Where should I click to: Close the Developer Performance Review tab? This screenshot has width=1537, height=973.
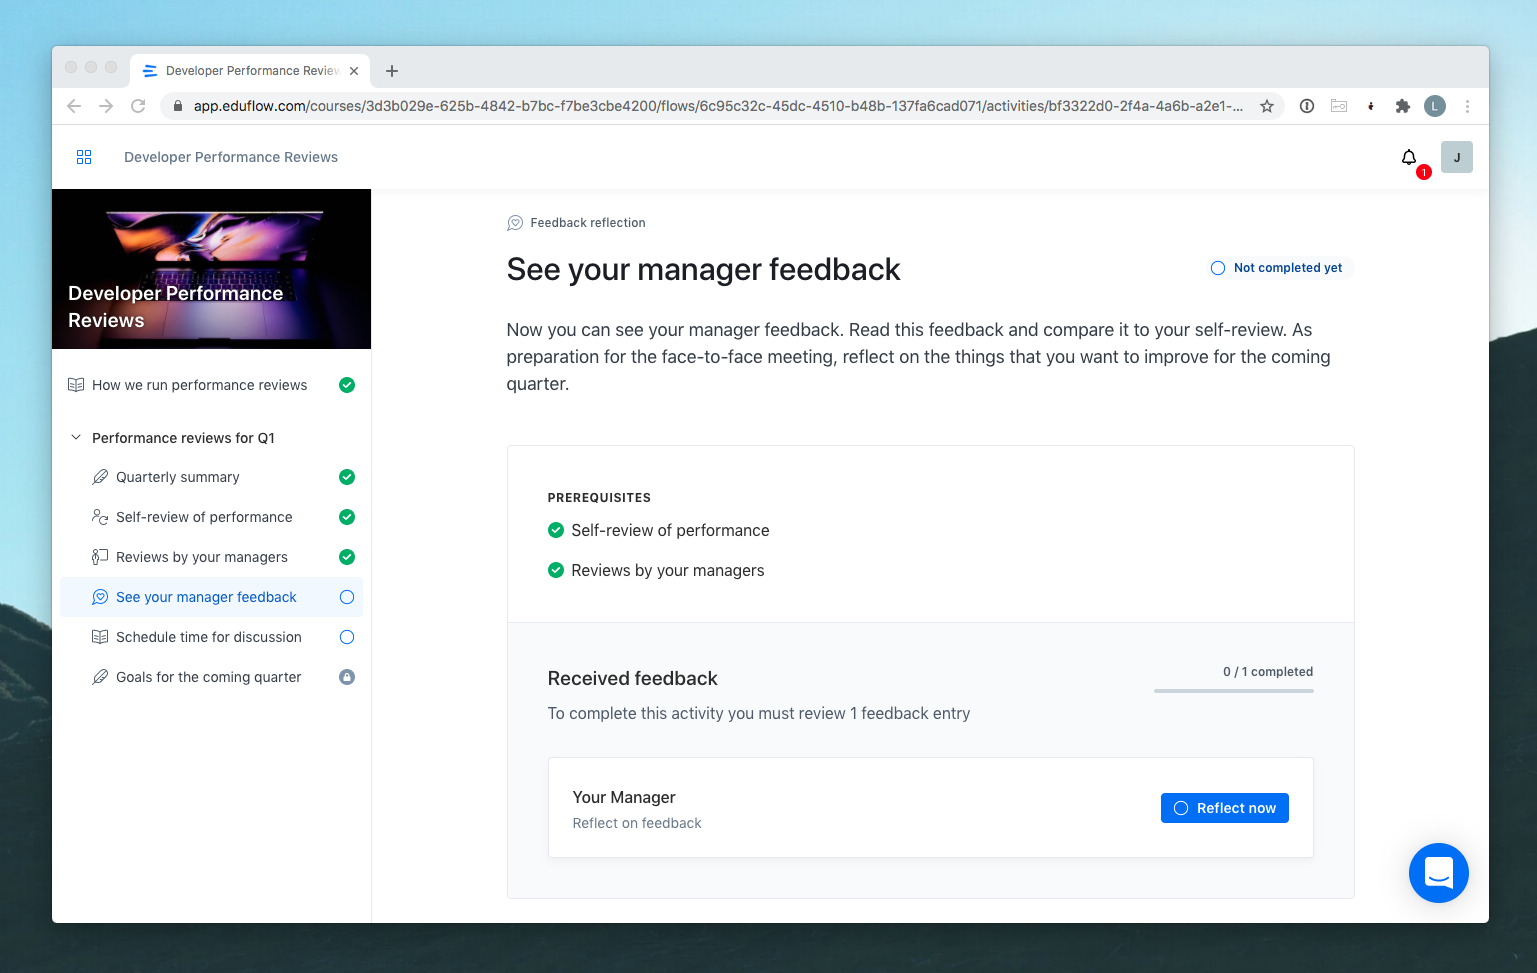coord(354,71)
